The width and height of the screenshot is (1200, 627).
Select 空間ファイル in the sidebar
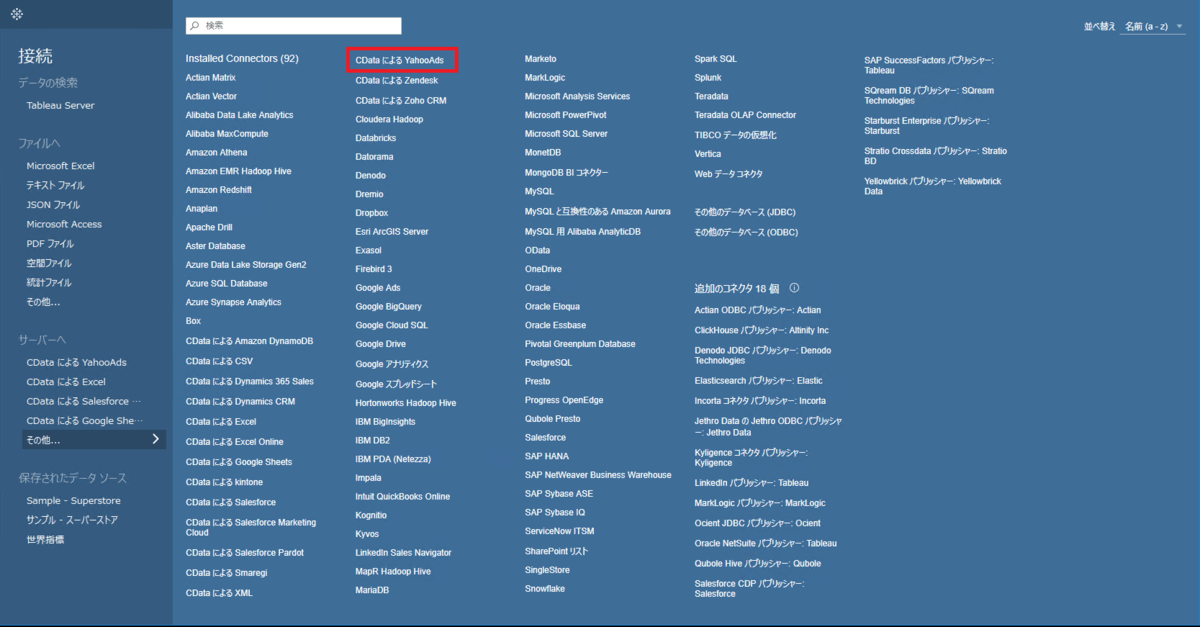[x=49, y=263]
